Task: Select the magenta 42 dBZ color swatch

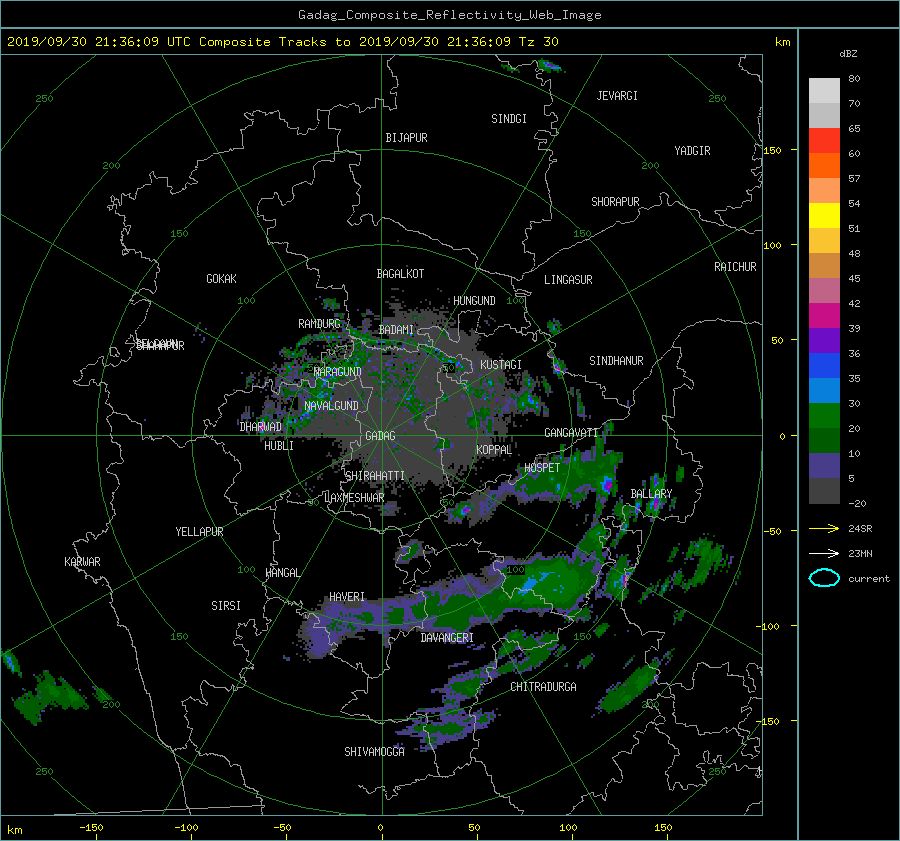Action: click(824, 315)
